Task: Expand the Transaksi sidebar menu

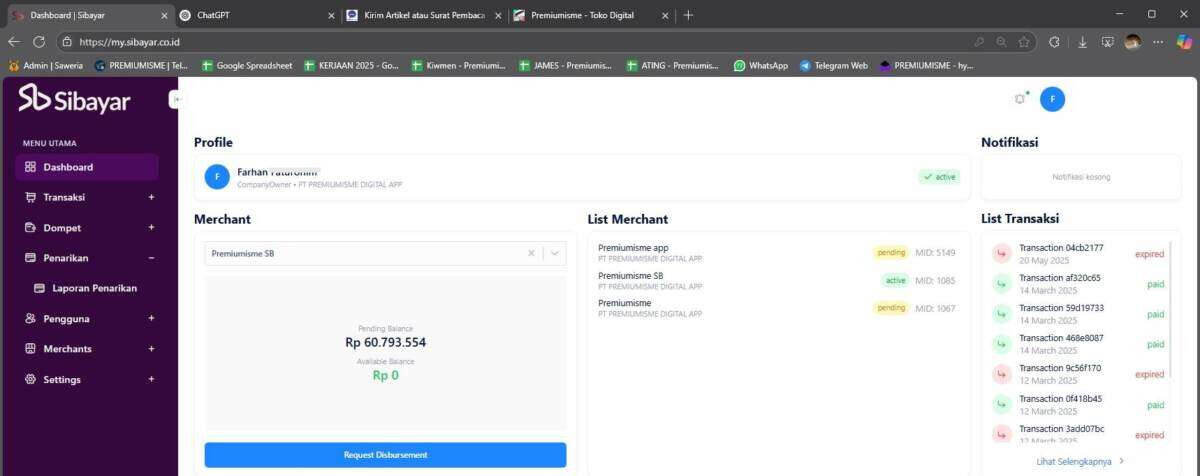Action: pyautogui.click(x=89, y=197)
